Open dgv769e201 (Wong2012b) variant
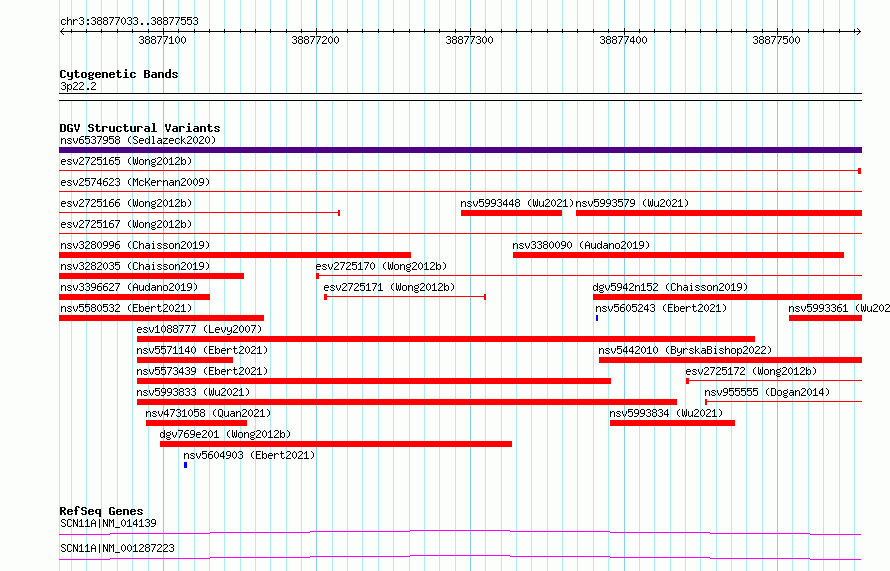 click(x=225, y=434)
